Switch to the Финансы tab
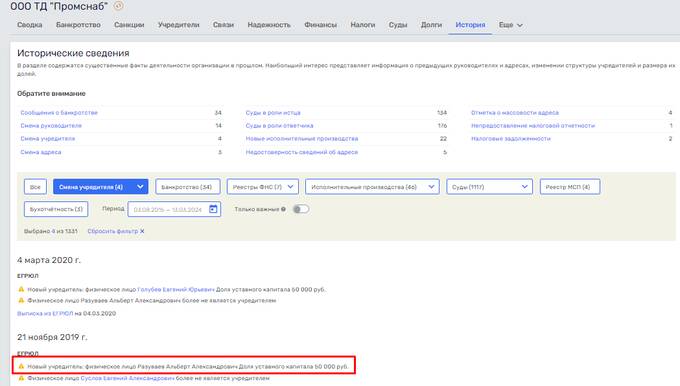This screenshot has width=680, height=386. click(320, 25)
